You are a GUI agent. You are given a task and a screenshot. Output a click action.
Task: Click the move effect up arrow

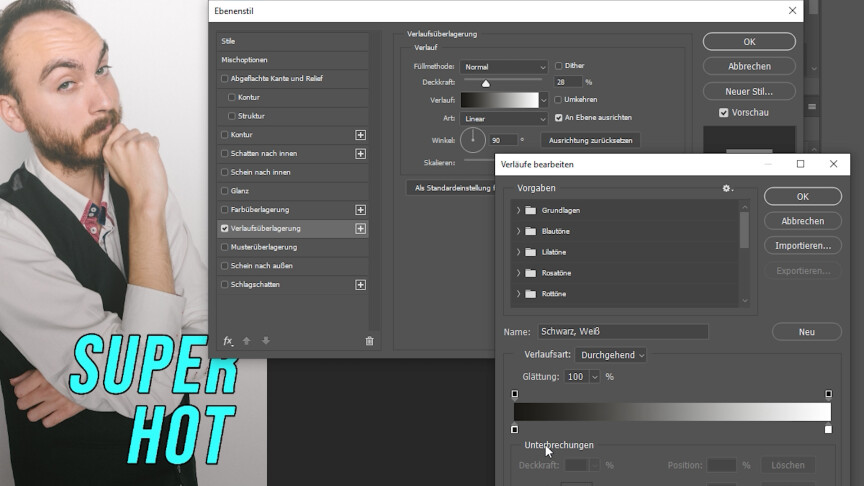point(247,341)
